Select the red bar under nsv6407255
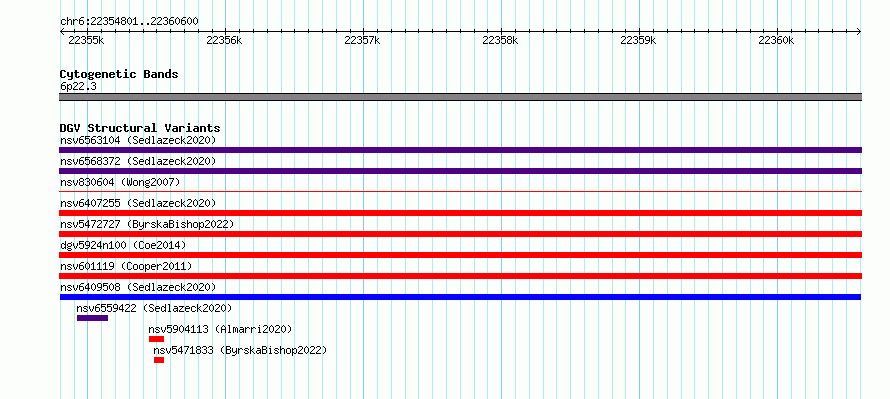 460,213
